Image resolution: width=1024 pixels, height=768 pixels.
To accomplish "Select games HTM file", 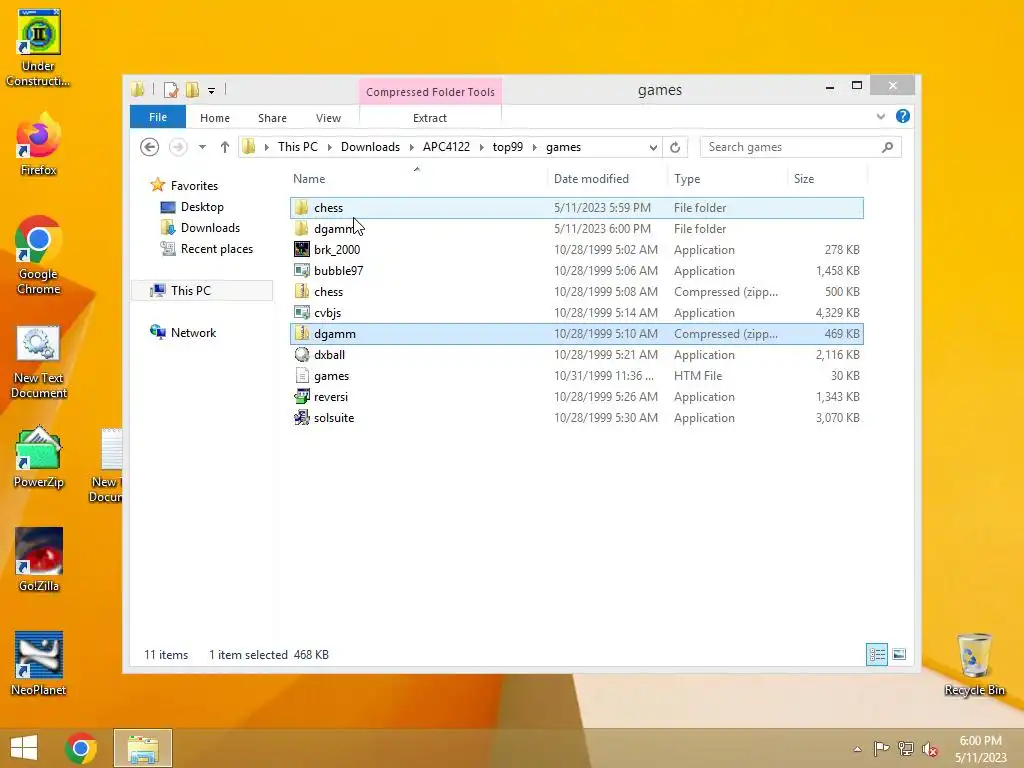I will [576, 376].
